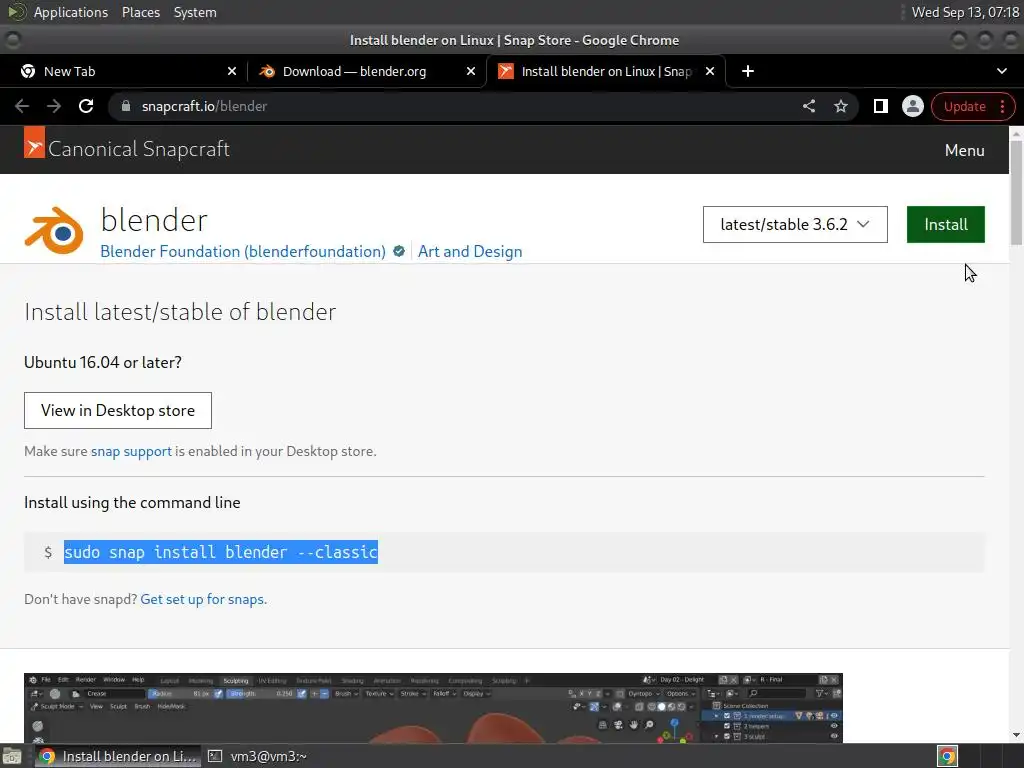Image resolution: width=1024 pixels, height=768 pixels.
Task: Click the Blender logo icon
Action: (54, 230)
